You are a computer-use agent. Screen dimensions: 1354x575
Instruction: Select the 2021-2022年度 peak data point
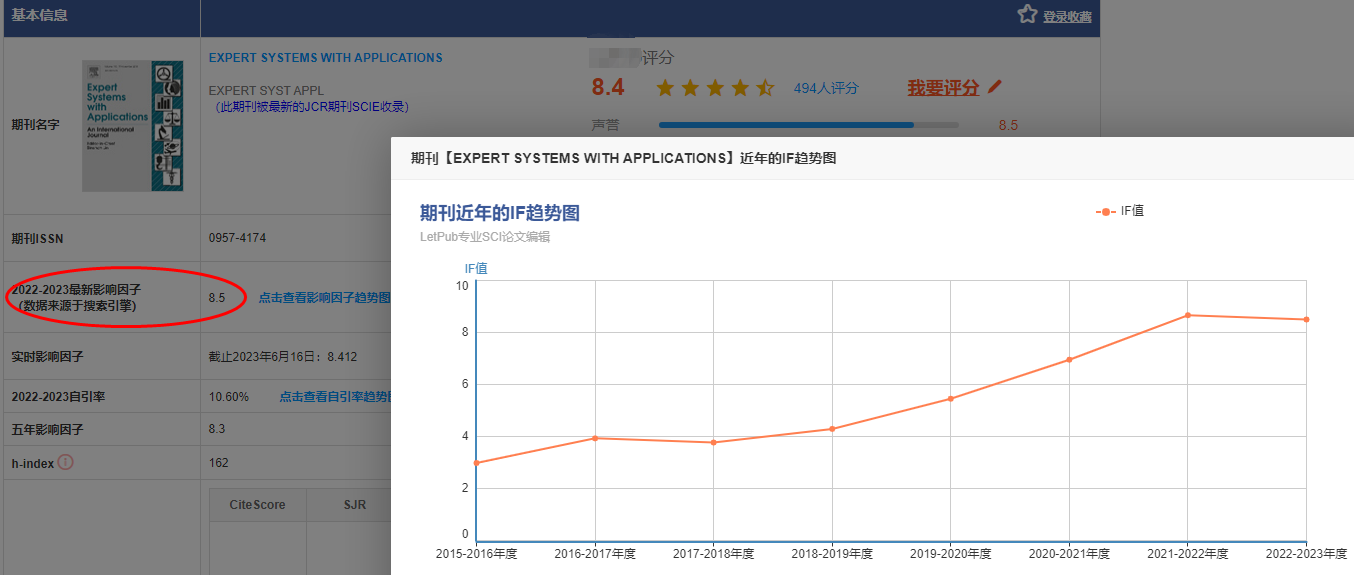(x=1188, y=315)
